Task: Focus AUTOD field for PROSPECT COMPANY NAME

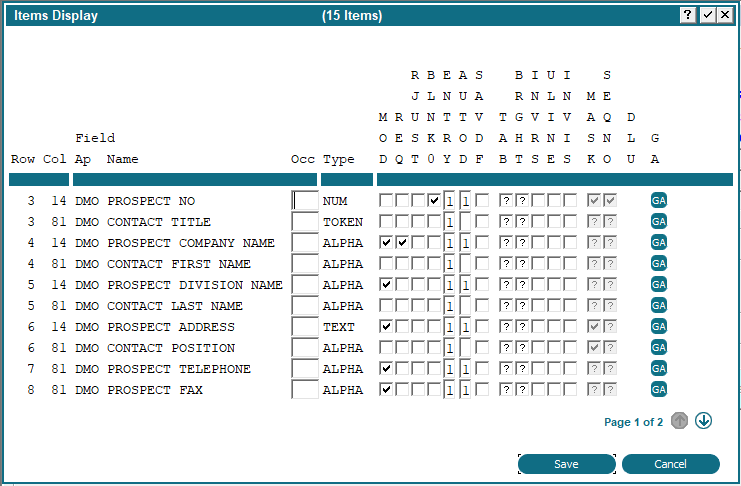Action: click(465, 243)
